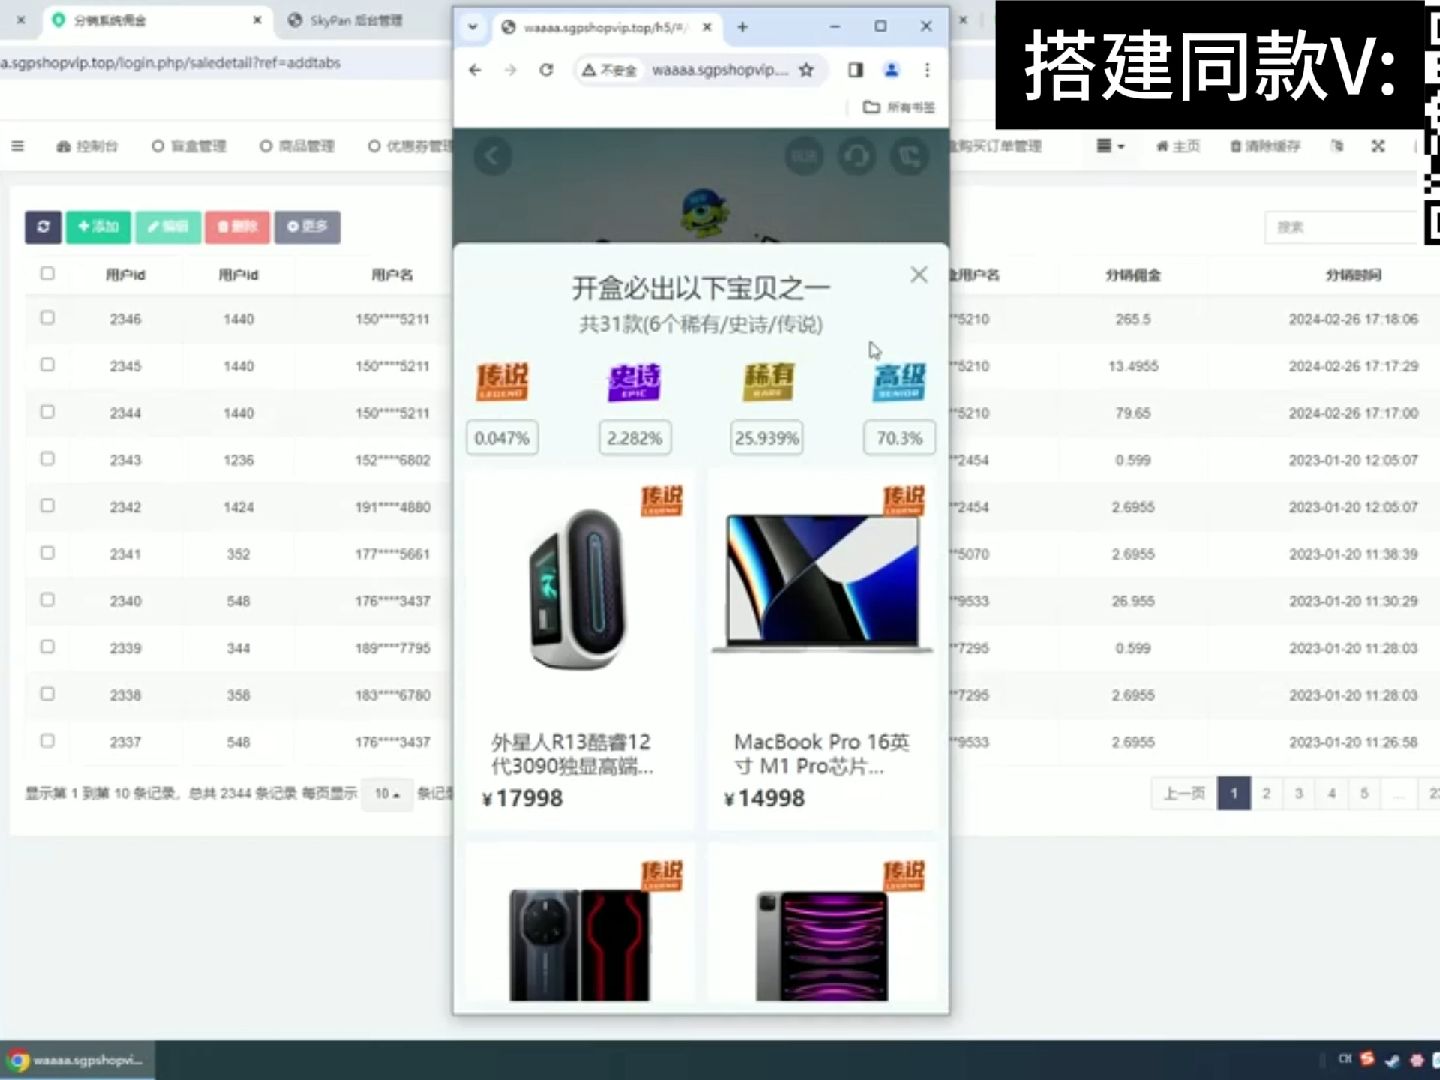Viewport: 1440px width, 1080px height.
Task: Open the 外星人R13 product card
Action: pos(579,650)
